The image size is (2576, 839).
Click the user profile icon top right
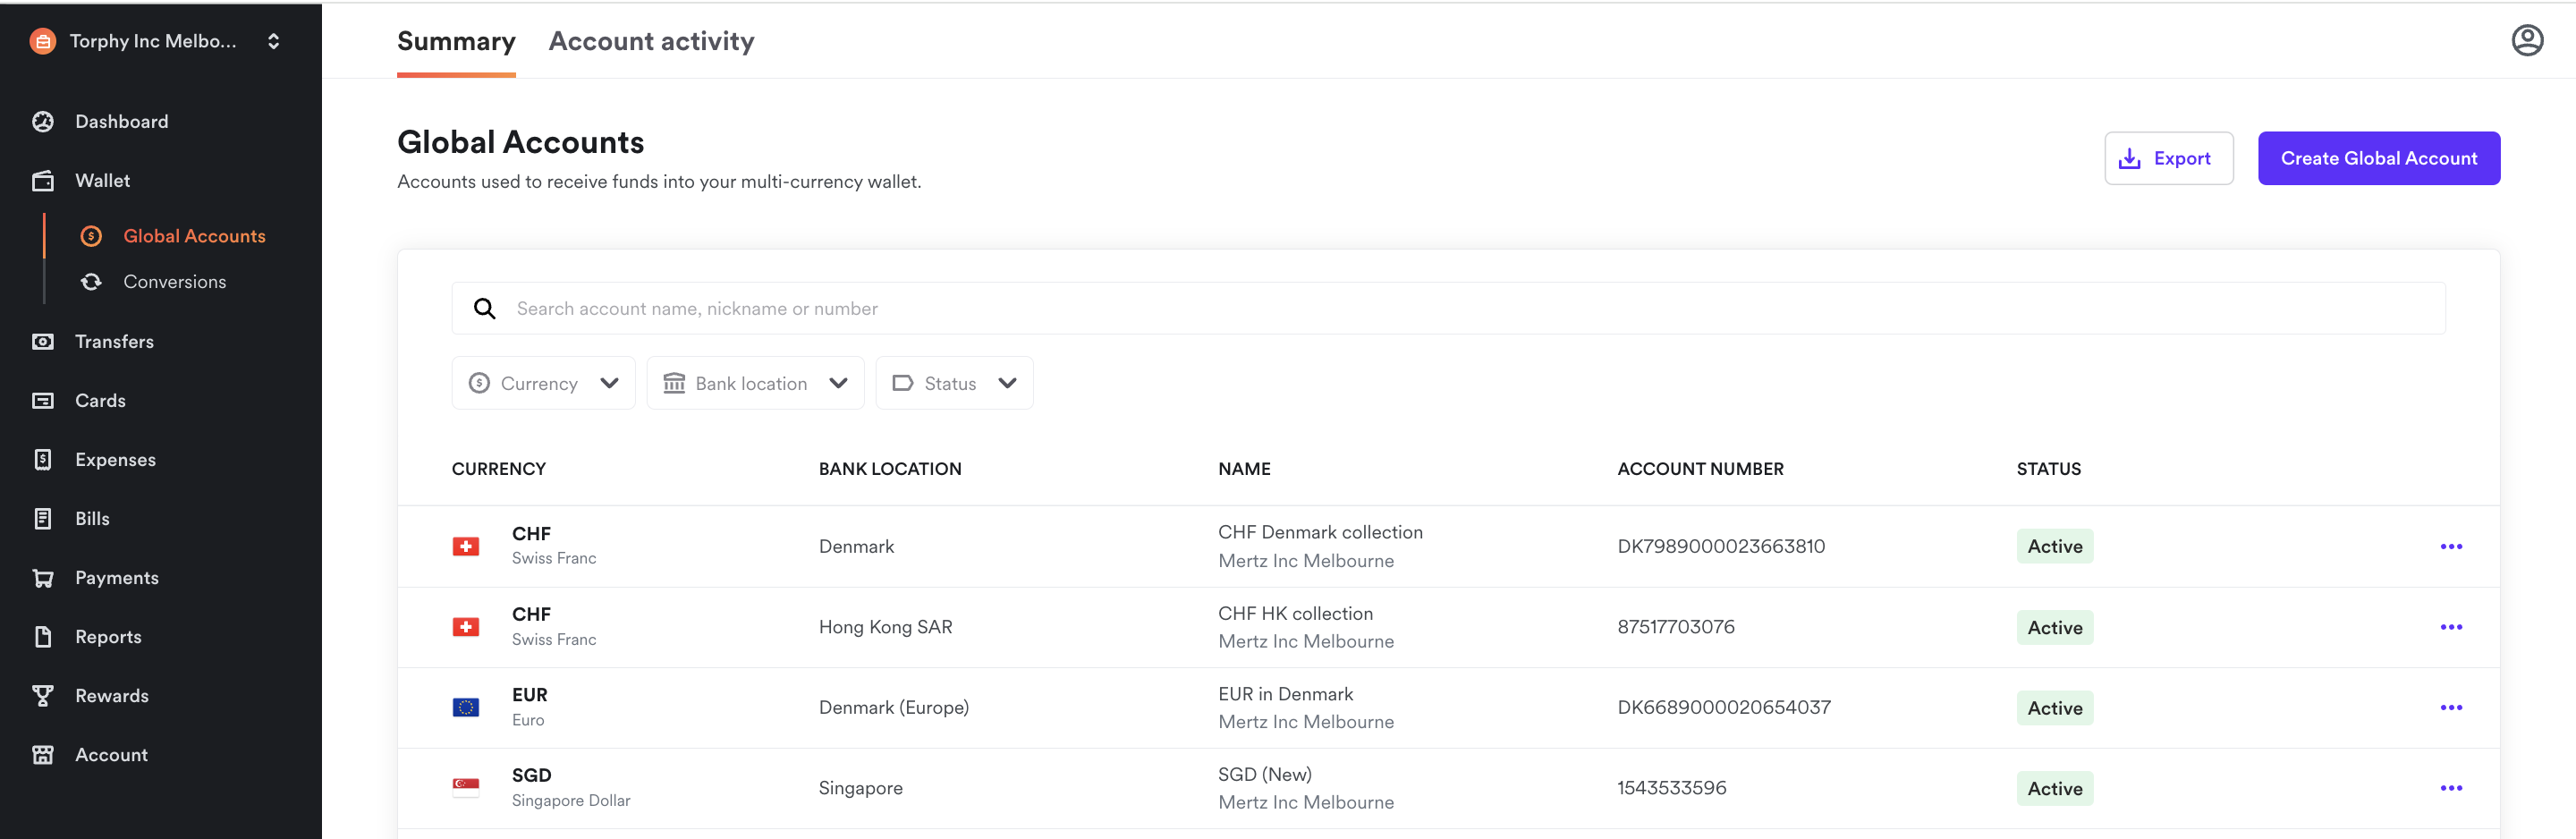(x=2527, y=40)
